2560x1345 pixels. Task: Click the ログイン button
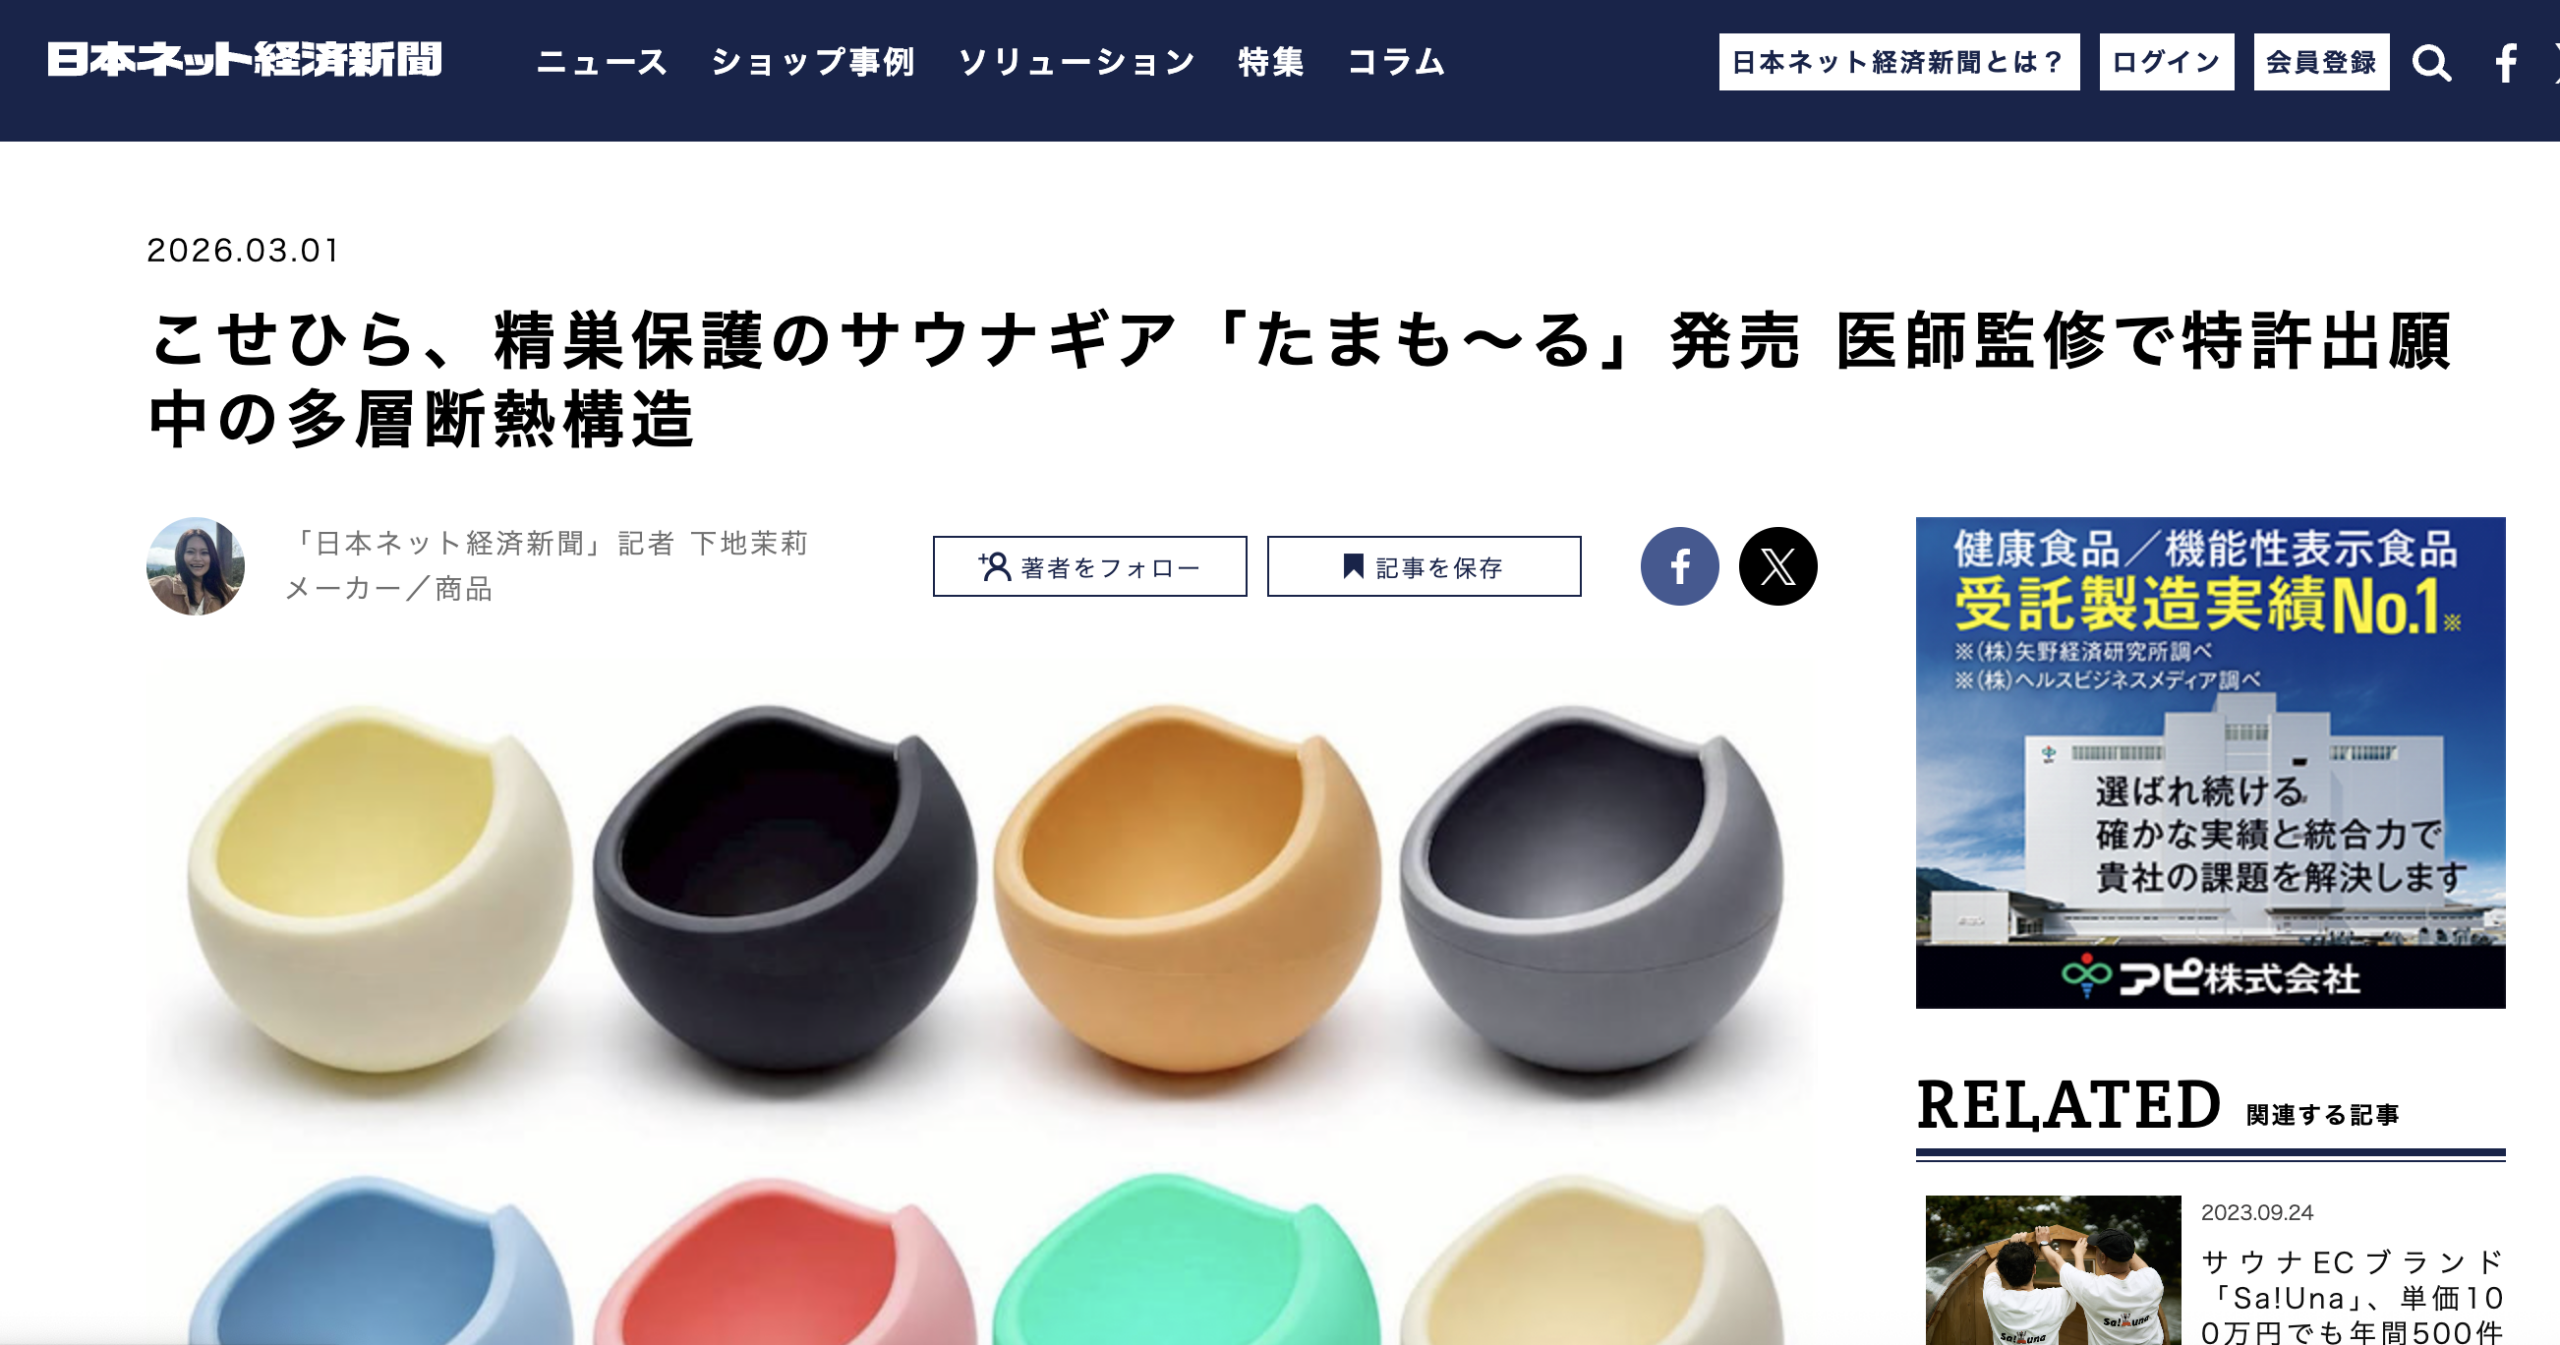(2166, 62)
